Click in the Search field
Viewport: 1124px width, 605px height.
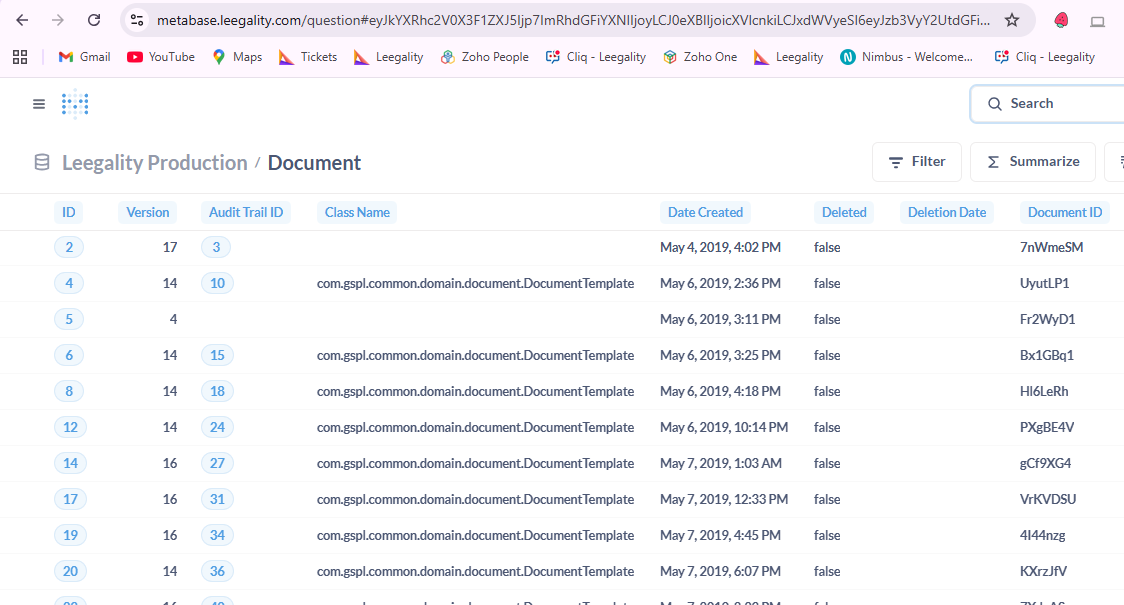click(x=1060, y=104)
